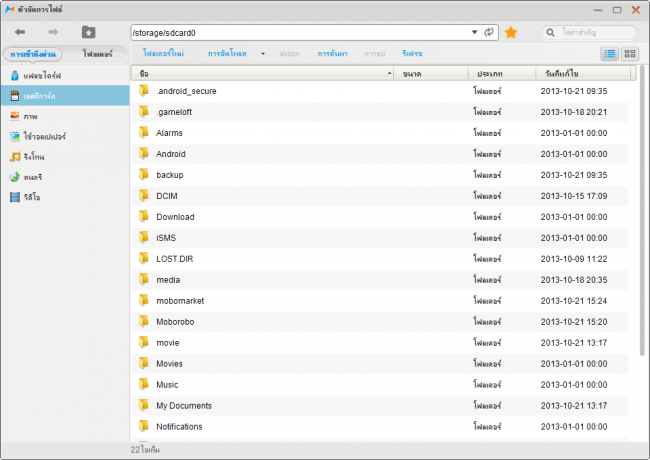Image resolution: width=650 pixels, height=460 pixels.
Task: Click the .android_secure folder icon
Action: (143, 90)
